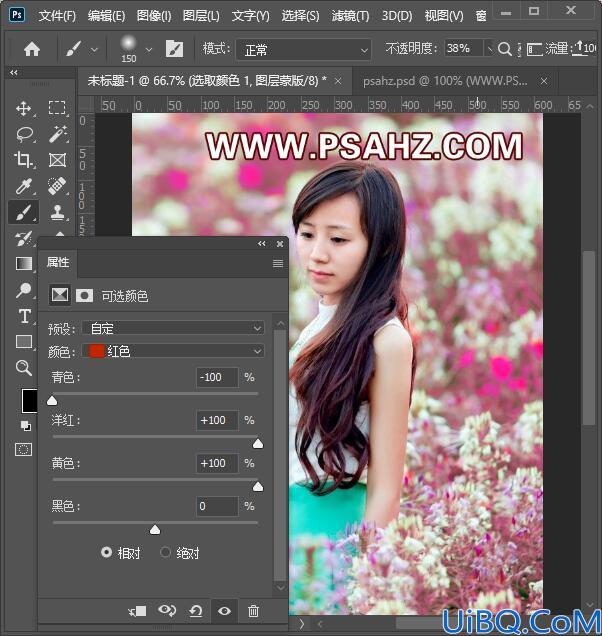Select the 绝对 (Absolute) radio button
This screenshot has width=602, height=636.
click(x=165, y=552)
